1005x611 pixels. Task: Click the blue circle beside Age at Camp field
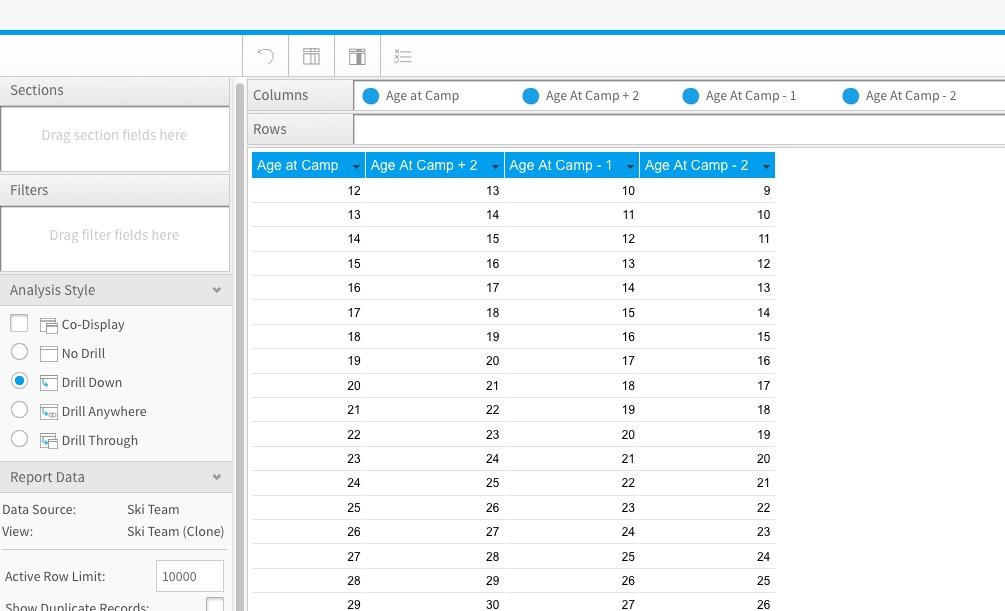370,96
